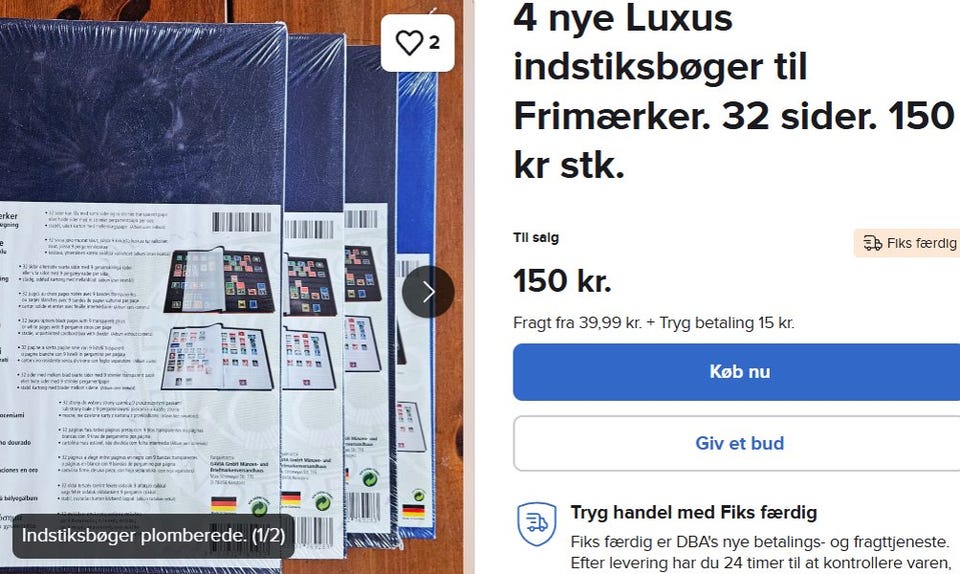The image size is (960, 574).
Task: Click the Køb nu button
Action: click(x=737, y=372)
